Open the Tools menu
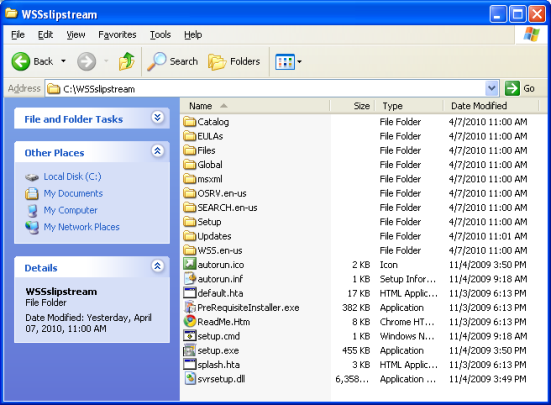The width and height of the screenshot is (551, 405). click(x=160, y=35)
